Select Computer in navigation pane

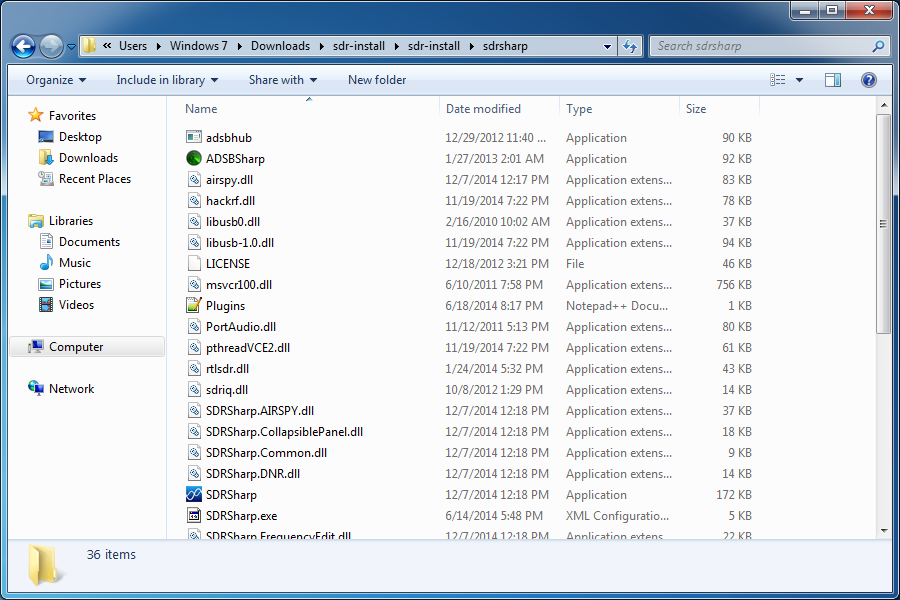tap(87, 347)
